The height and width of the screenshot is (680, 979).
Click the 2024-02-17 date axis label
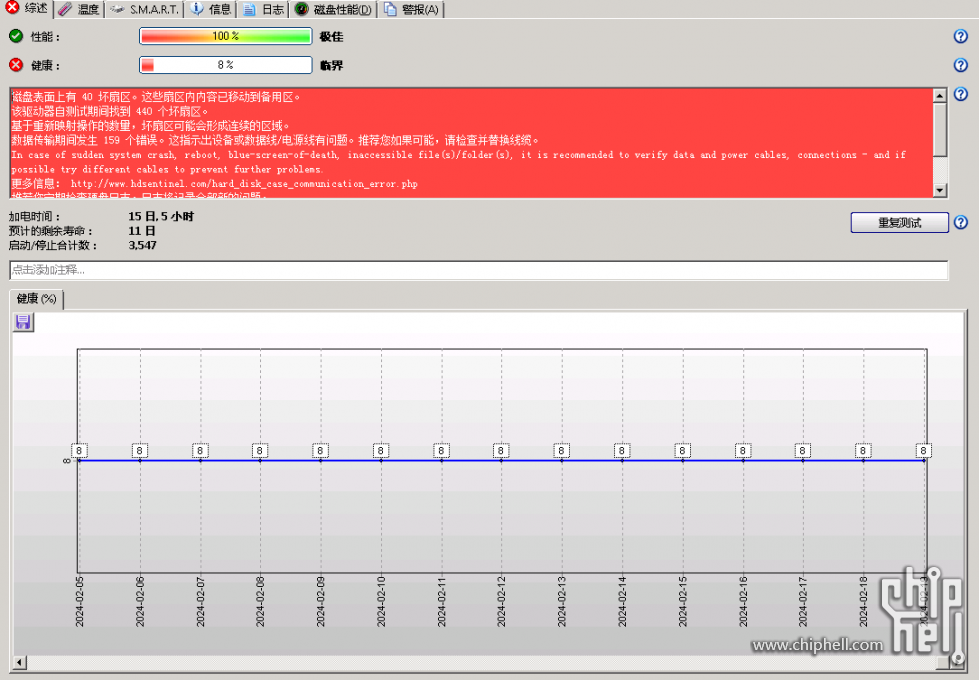tap(804, 601)
